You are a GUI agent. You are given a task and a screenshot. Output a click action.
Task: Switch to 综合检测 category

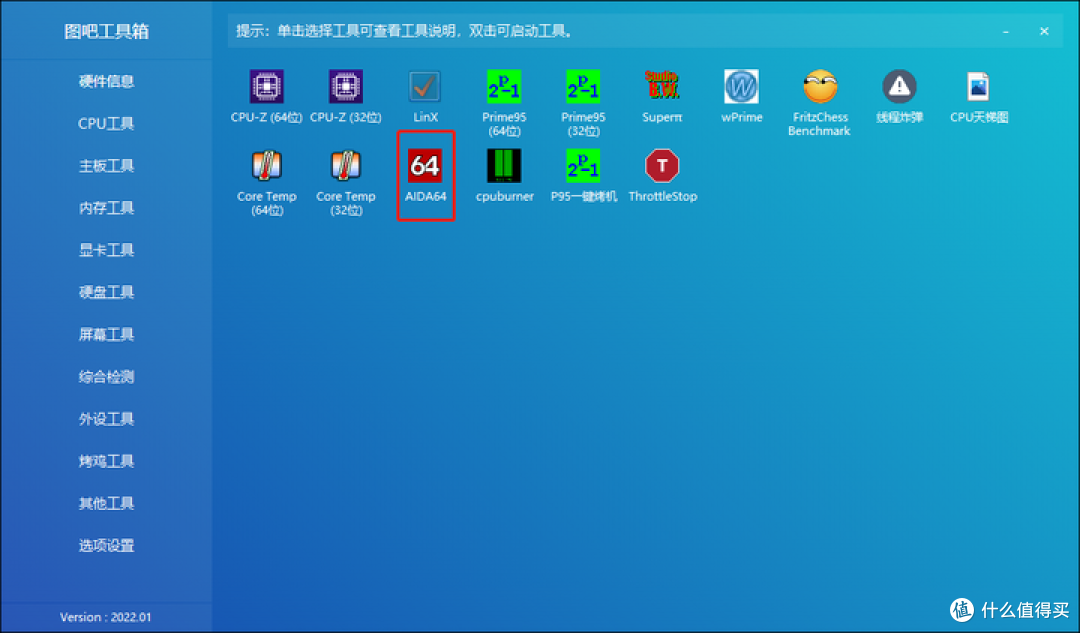[106, 377]
